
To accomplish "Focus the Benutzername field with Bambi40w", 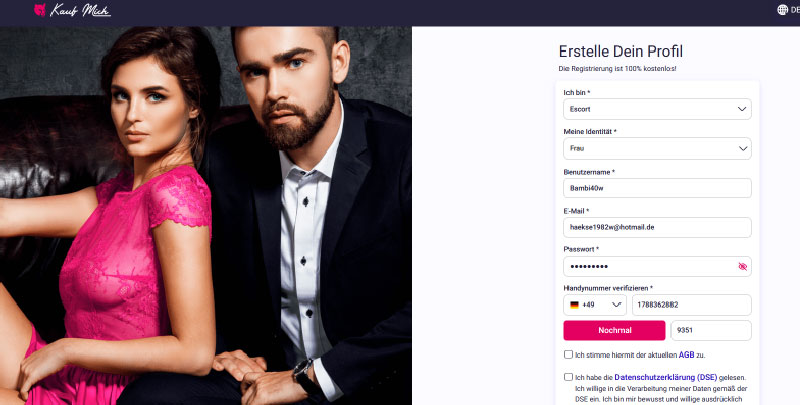I will [x=657, y=188].
